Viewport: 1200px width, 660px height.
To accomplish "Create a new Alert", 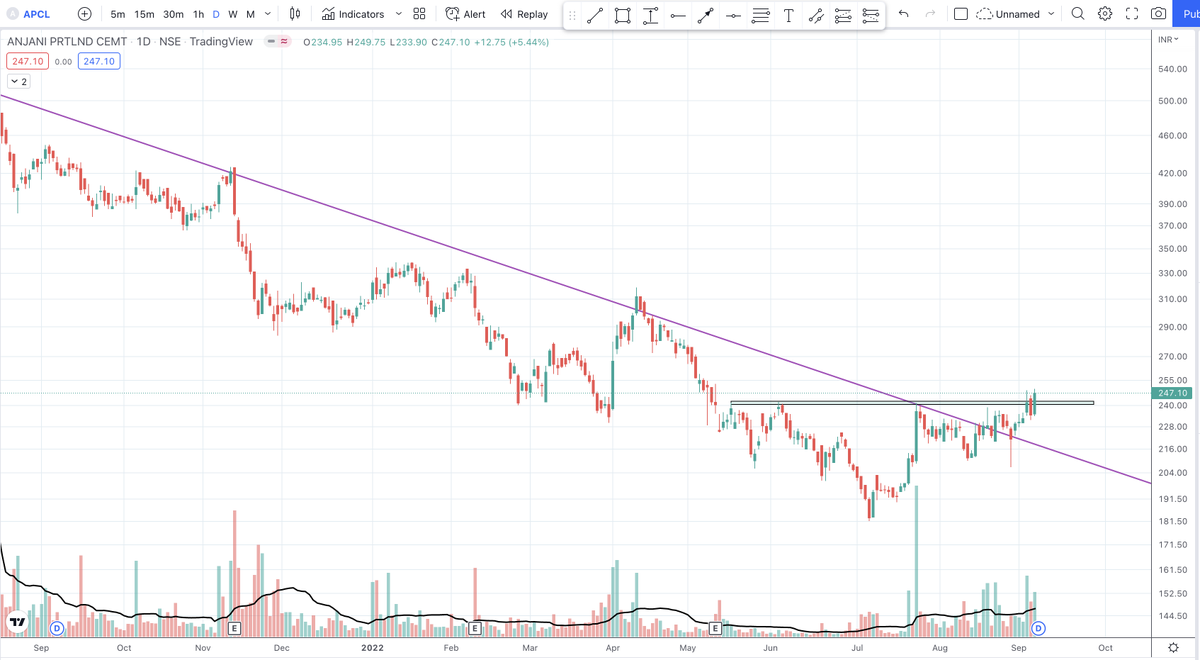I will pyautogui.click(x=465, y=14).
